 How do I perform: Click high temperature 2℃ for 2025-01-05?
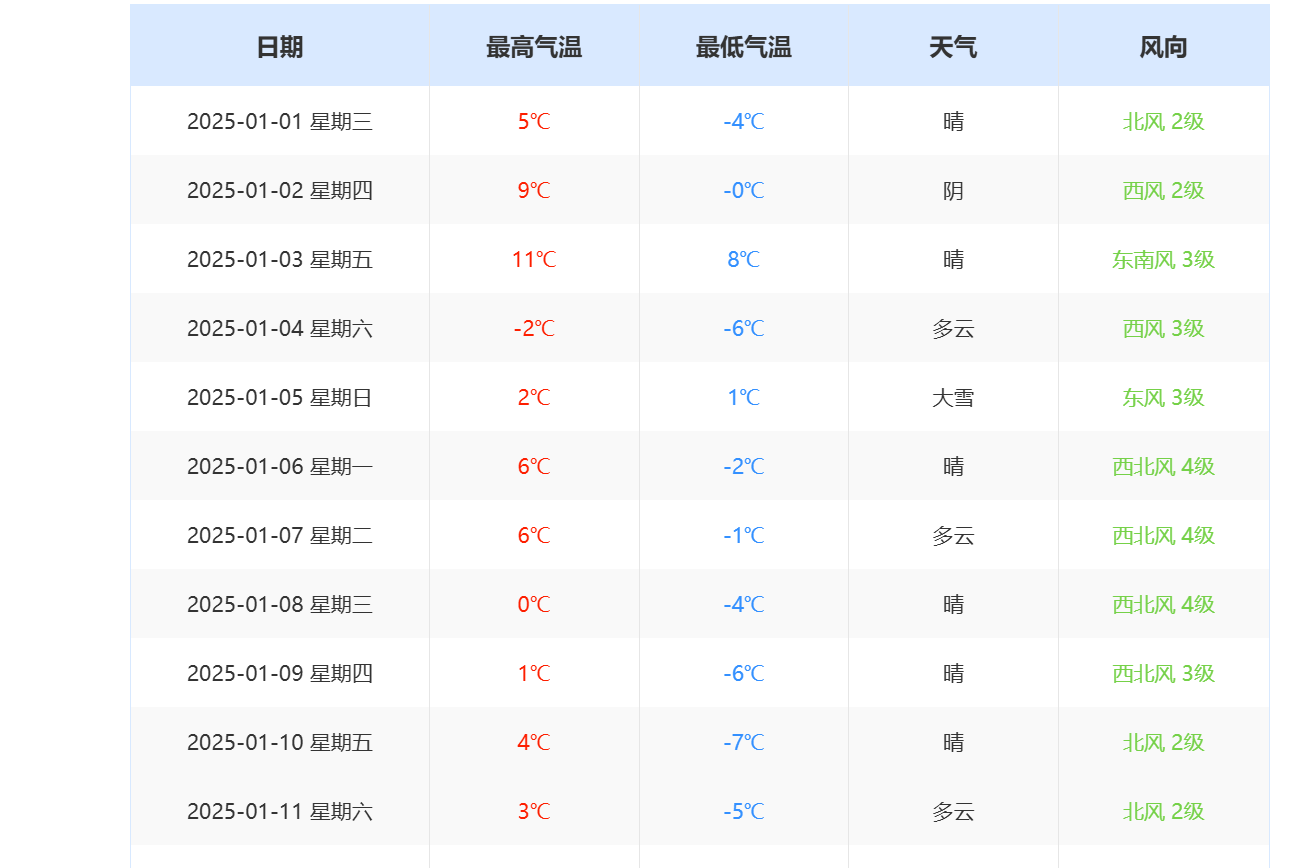(534, 397)
